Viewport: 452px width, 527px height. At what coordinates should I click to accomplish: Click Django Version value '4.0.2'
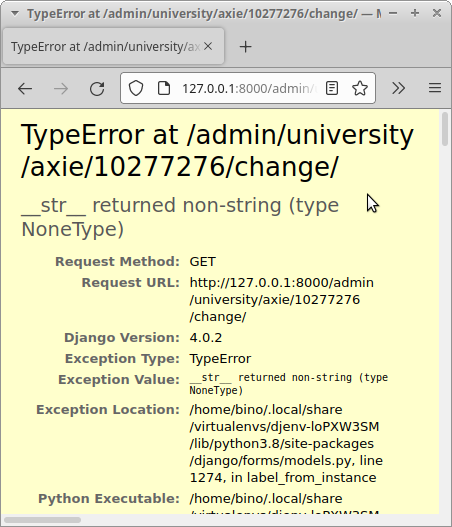[206, 338]
